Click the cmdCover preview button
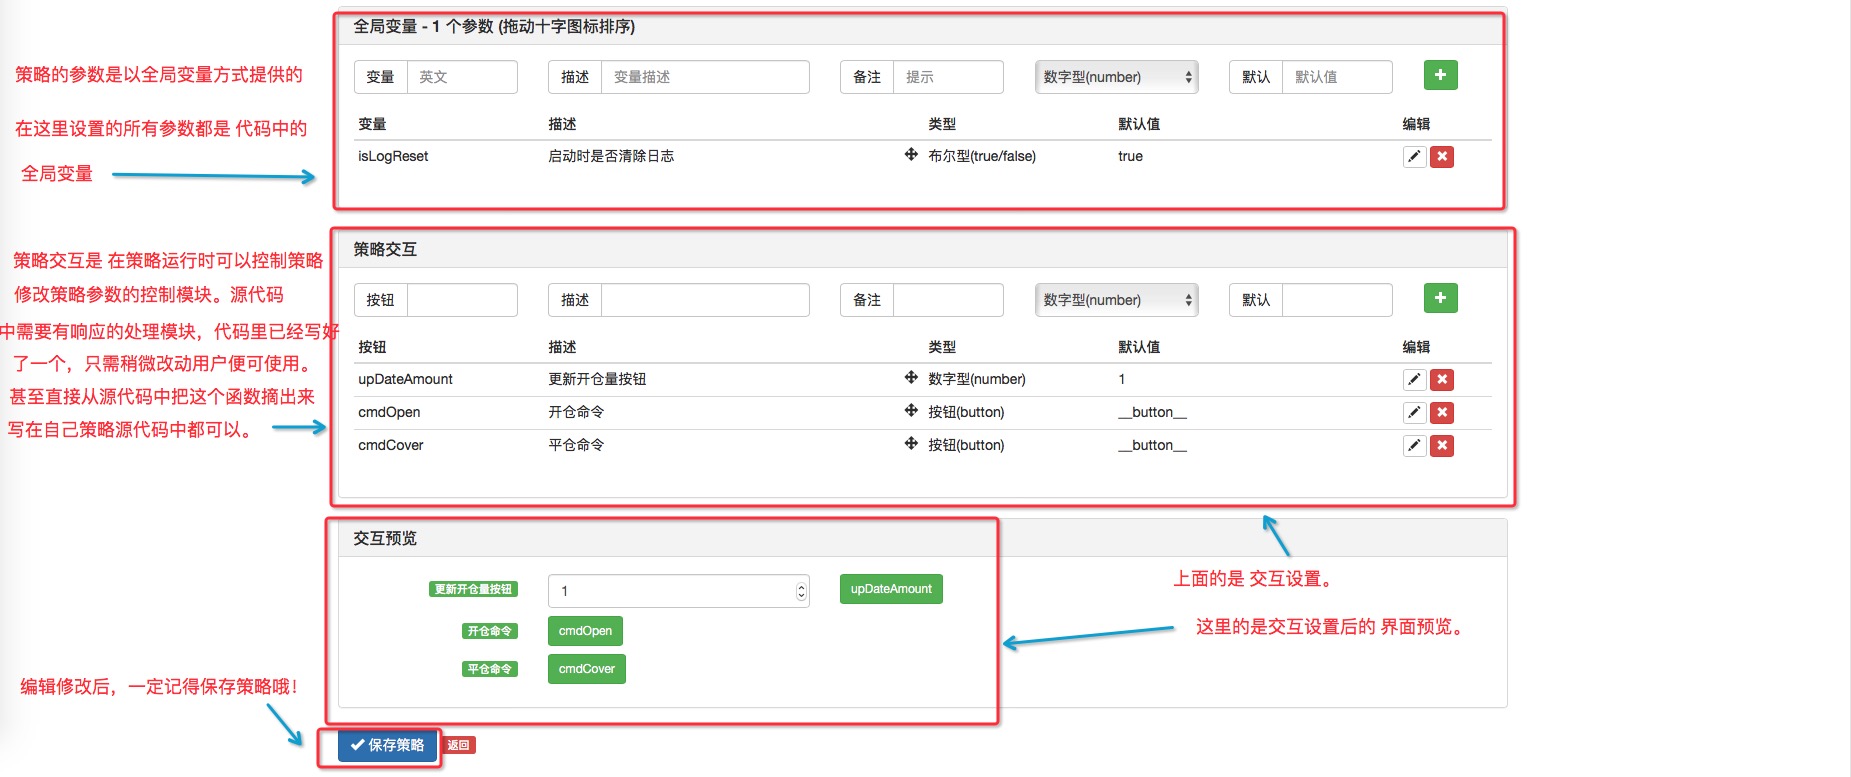Image resolution: width=1851 pixels, height=777 pixels. [x=587, y=669]
